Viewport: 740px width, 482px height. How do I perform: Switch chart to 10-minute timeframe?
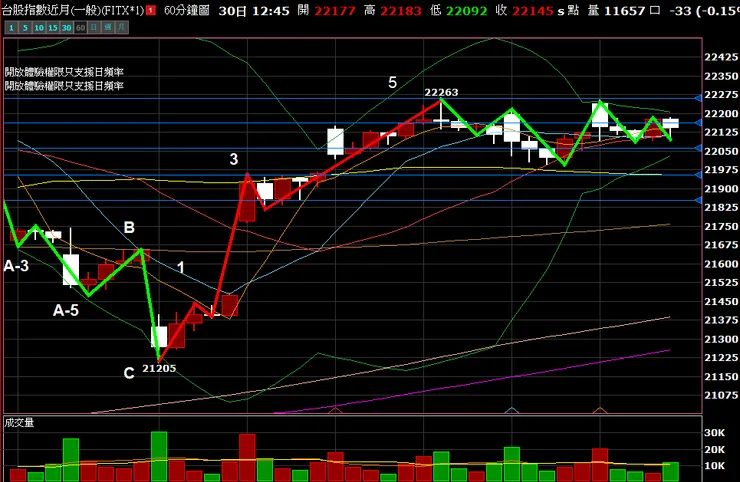[x=39, y=28]
